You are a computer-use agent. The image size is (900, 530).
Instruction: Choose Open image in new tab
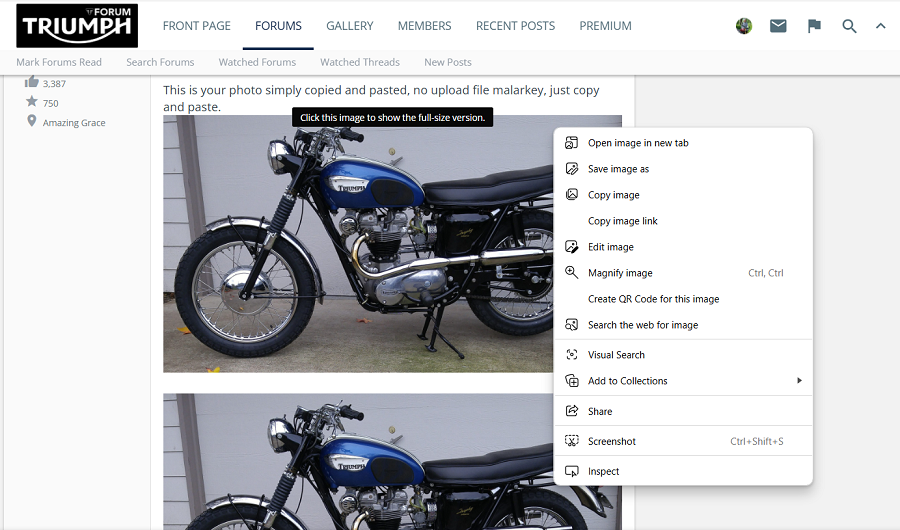coord(683,143)
